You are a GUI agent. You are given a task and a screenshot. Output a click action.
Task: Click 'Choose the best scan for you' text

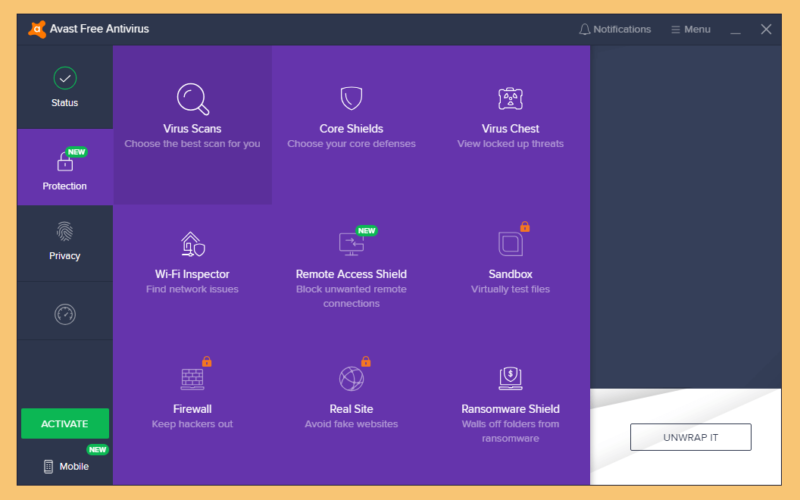[192, 144]
